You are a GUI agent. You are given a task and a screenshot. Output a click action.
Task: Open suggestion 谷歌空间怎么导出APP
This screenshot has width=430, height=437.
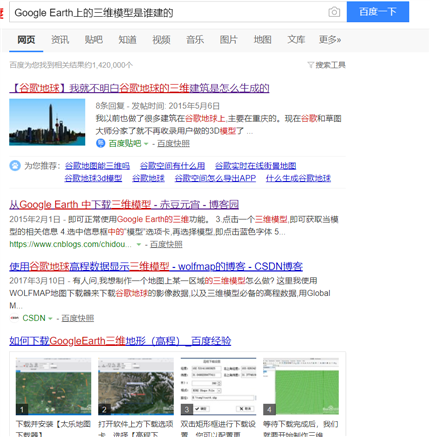point(215,178)
